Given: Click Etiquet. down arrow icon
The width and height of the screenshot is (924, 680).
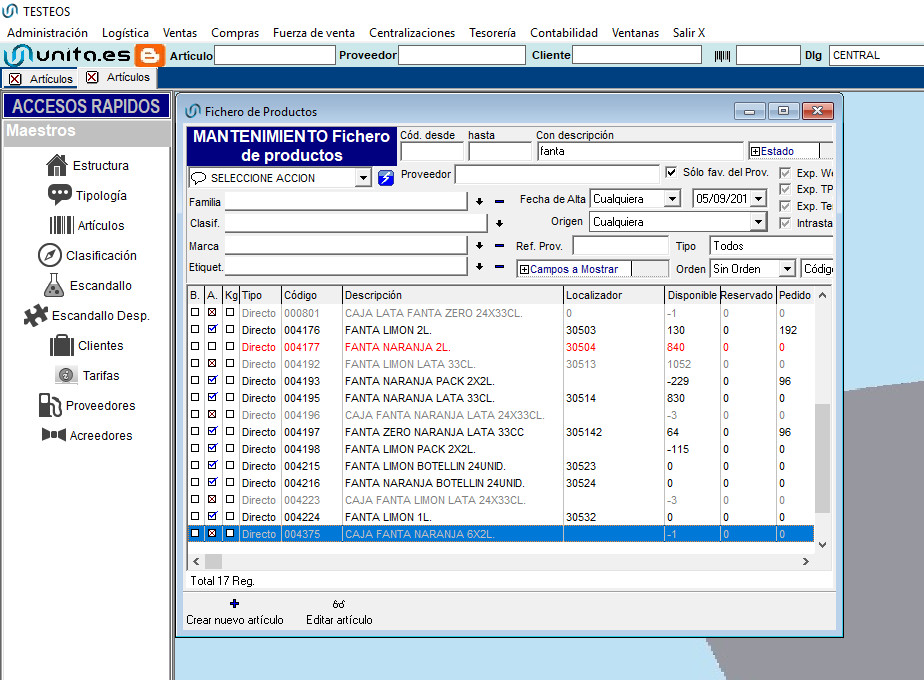Looking at the screenshot, I should pos(479,267).
